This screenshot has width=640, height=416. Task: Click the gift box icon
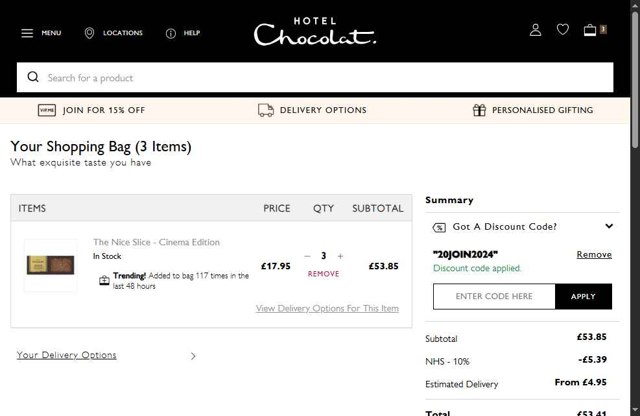coord(479,110)
